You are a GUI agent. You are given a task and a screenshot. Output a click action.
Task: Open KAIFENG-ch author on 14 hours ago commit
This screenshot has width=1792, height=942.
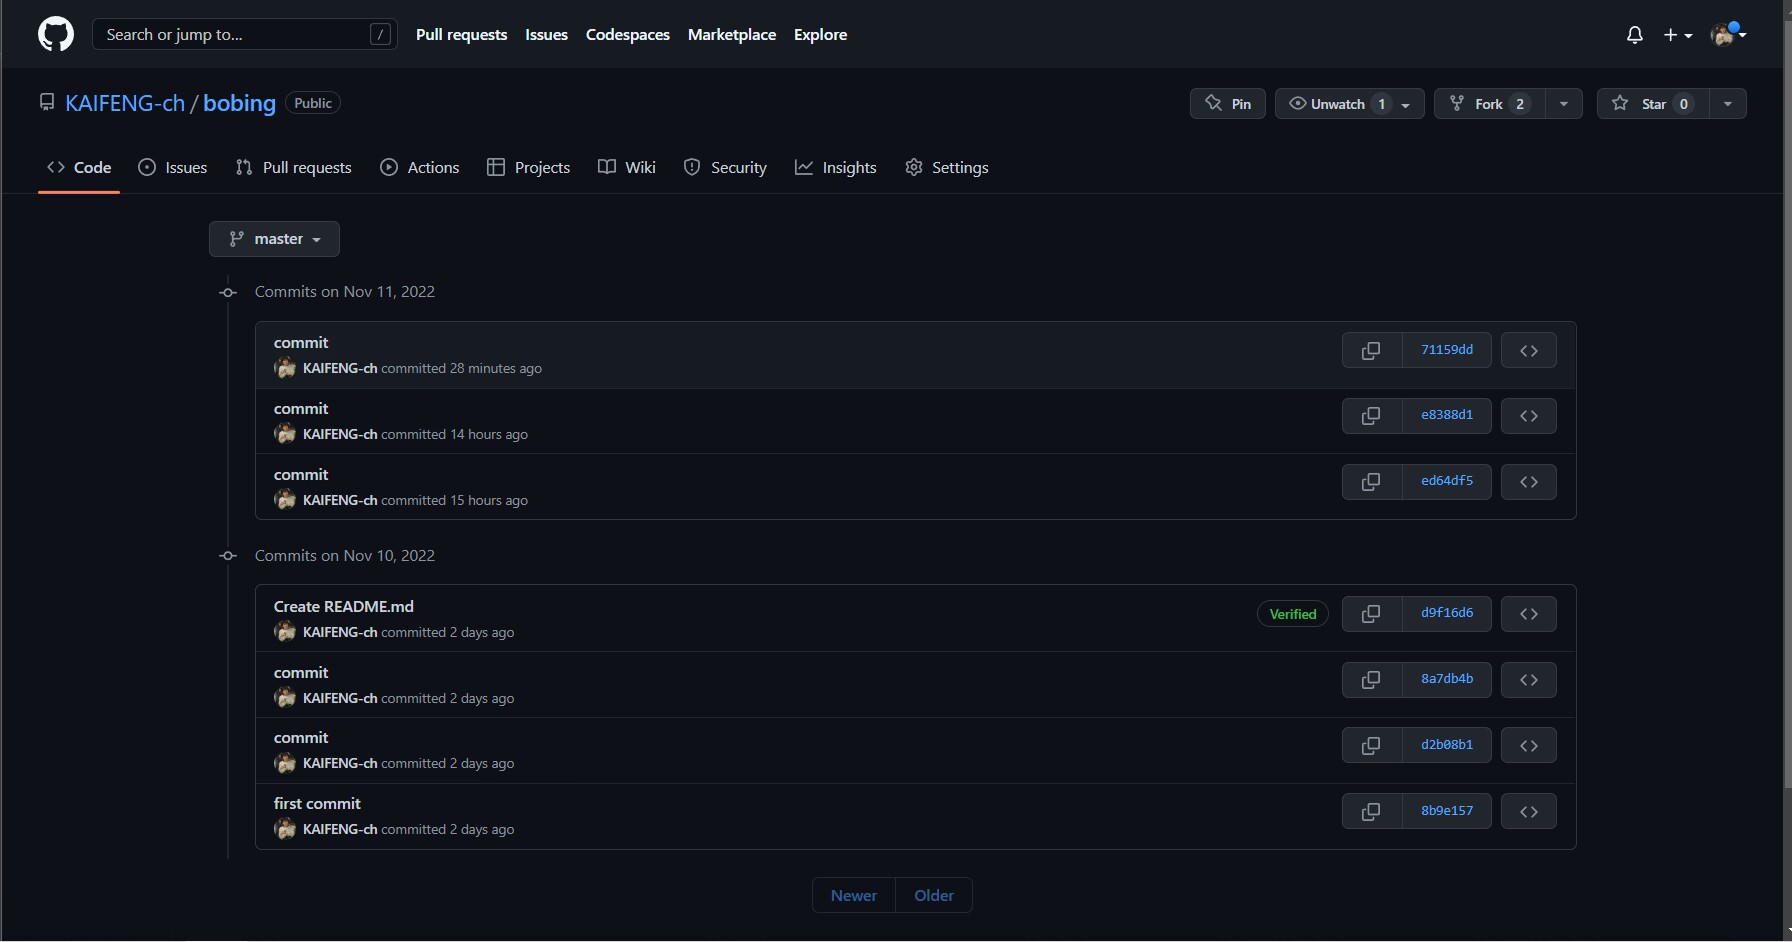pos(340,434)
